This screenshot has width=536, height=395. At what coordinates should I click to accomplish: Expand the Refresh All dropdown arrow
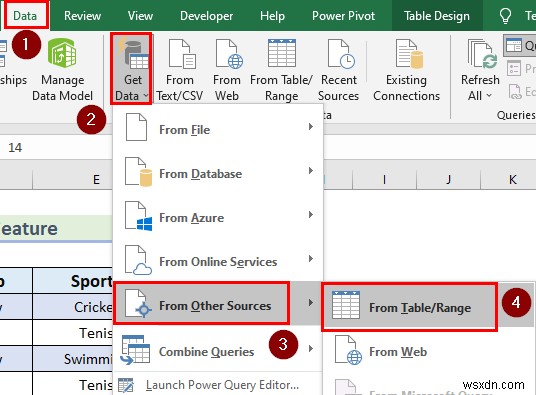(489, 96)
